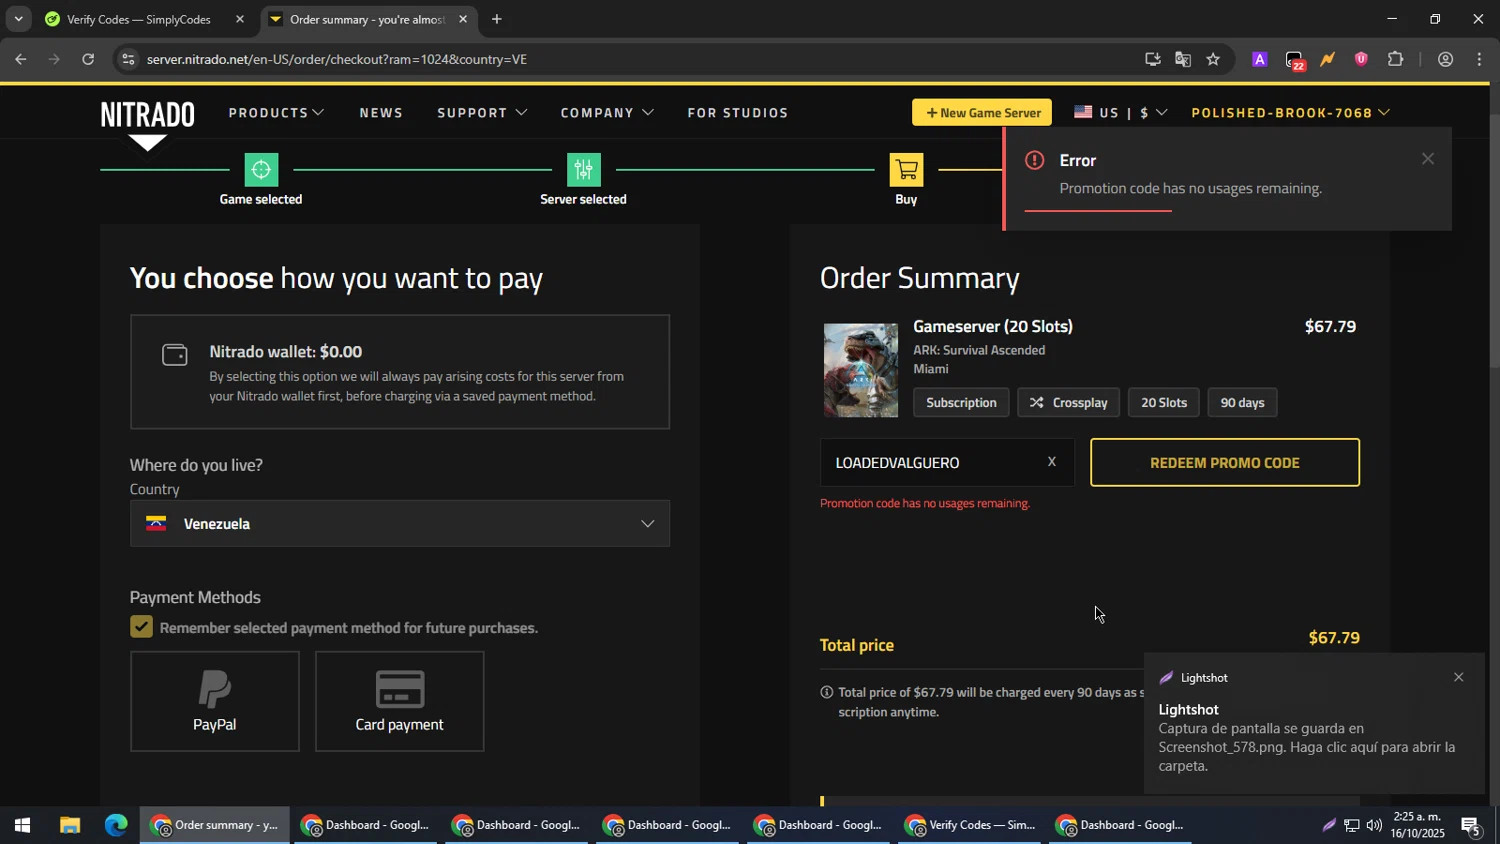Screen dimensions: 1500x844
Task: Click the taskbar clock
Action: pyautogui.click(x=1418, y=825)
